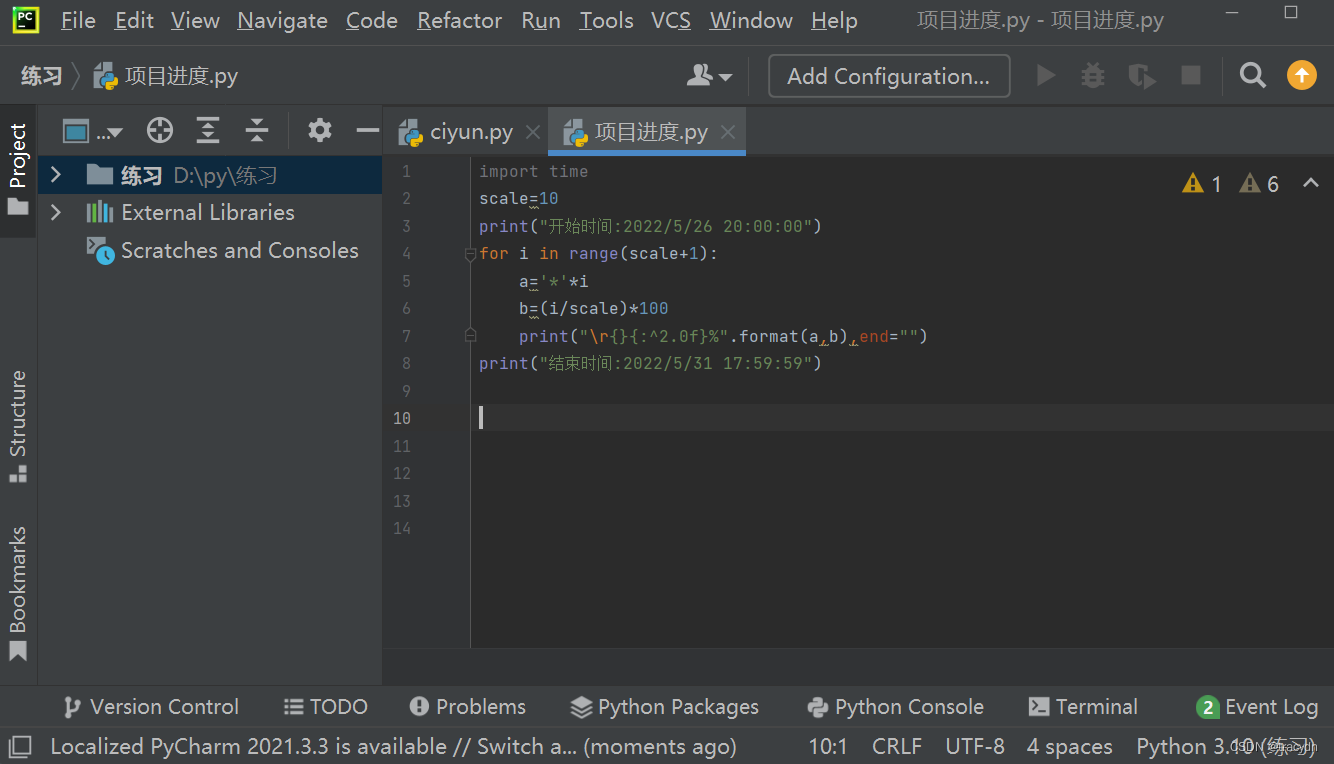1334x764 pixels.
Task: Open the Project panel options gear
Action: point(318,130)
